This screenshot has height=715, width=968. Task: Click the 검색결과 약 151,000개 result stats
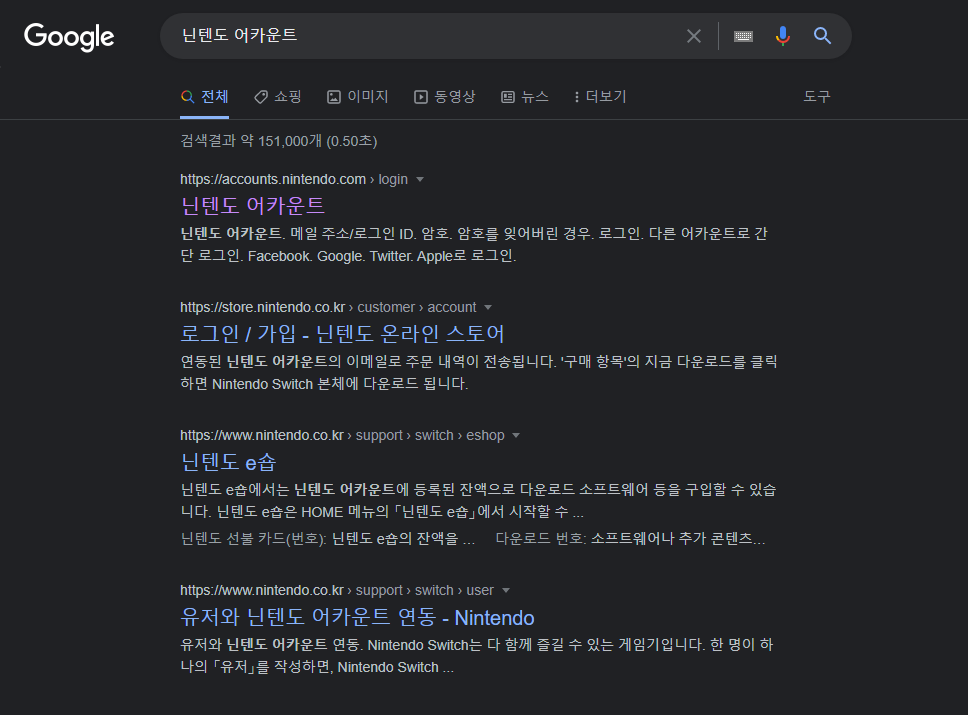point(278,141)
